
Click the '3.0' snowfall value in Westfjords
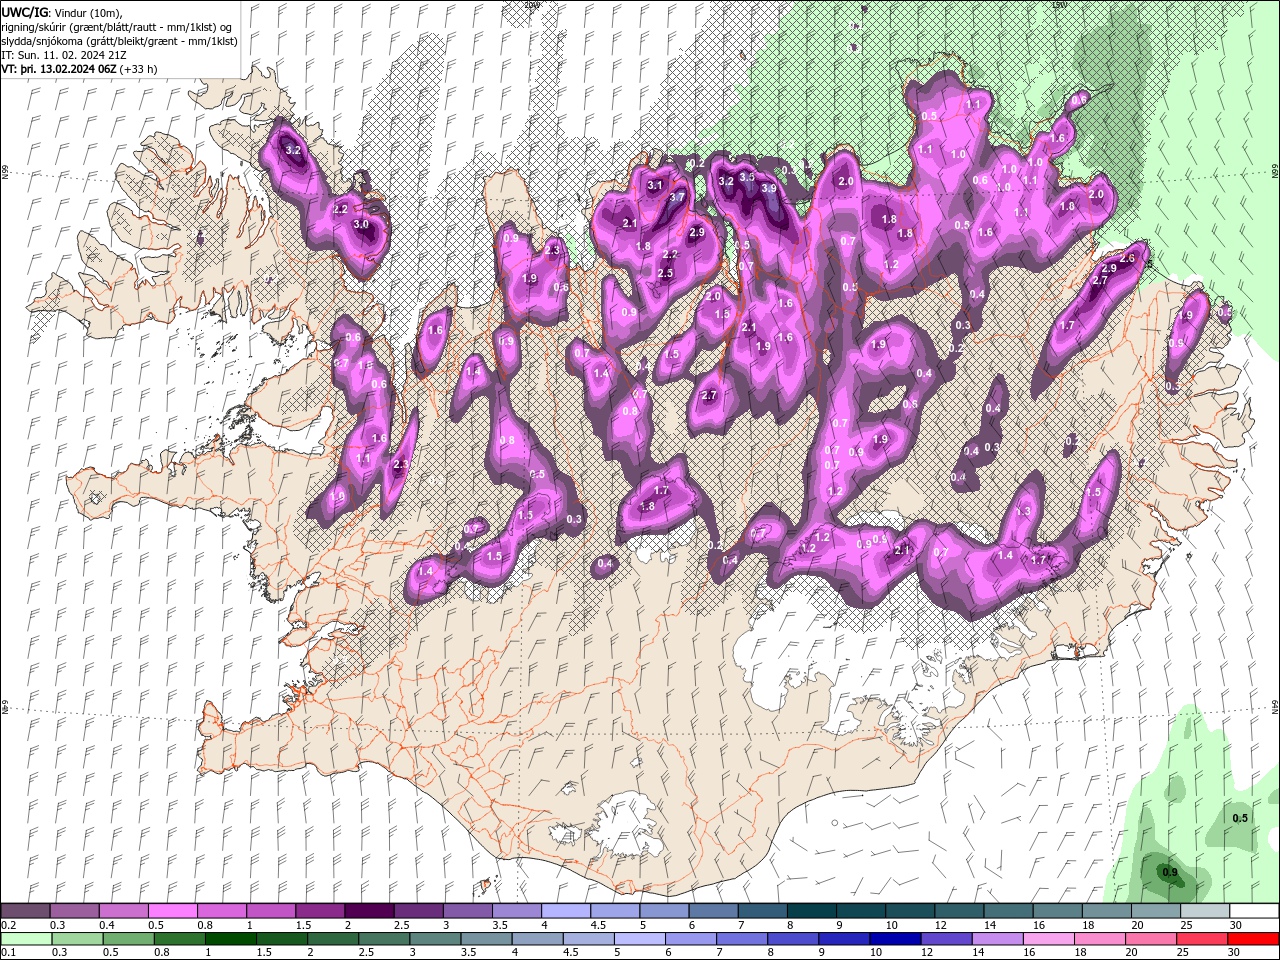click(x=361, y=225)
